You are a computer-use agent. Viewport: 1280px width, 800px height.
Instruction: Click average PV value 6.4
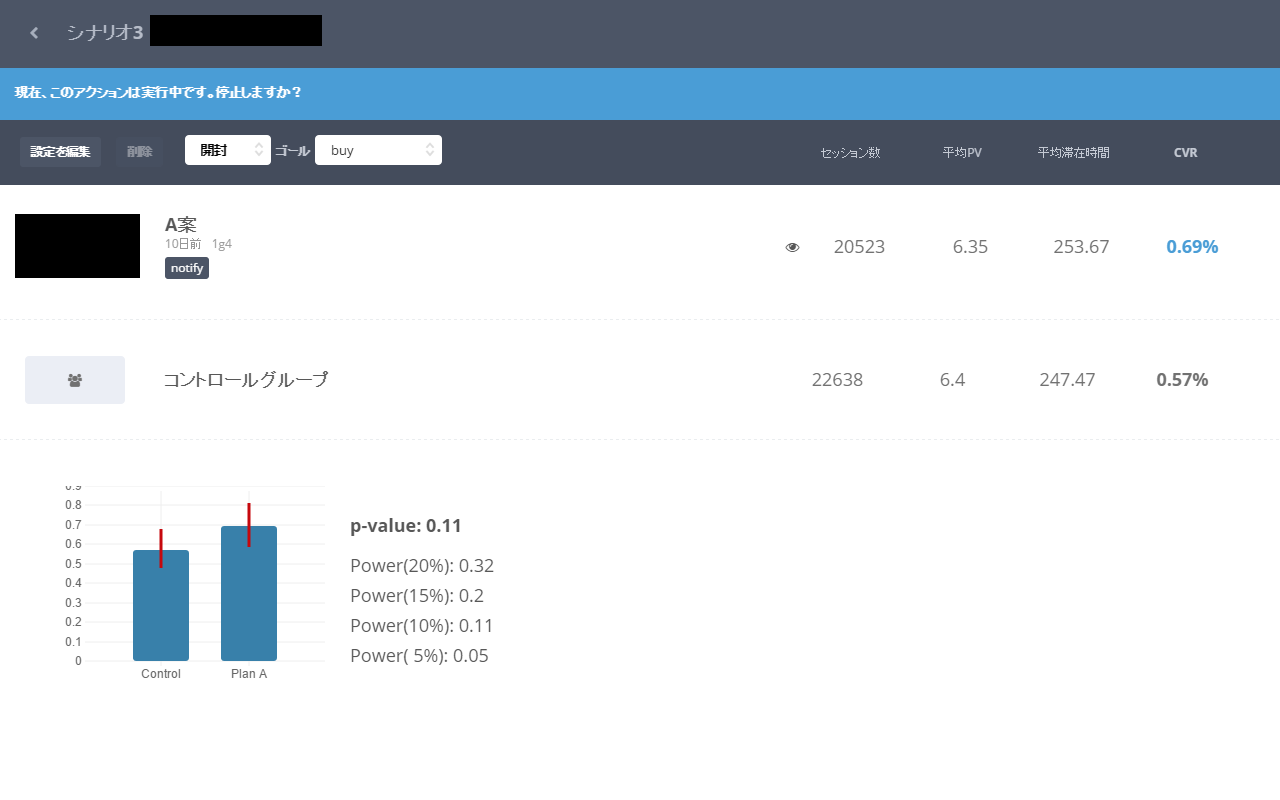(952, 380)
